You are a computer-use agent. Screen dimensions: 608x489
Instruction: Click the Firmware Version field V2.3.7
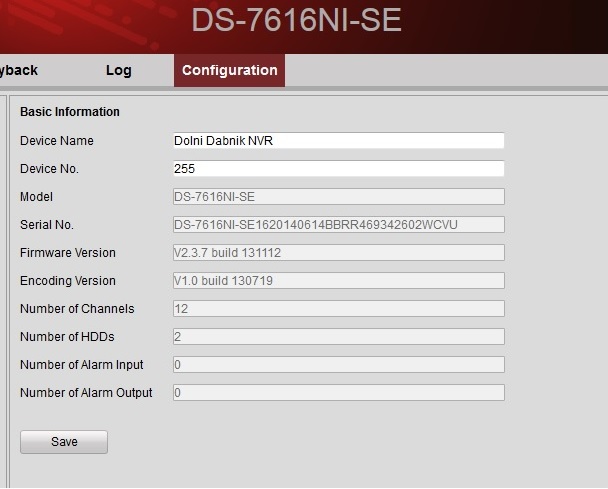(339, 252)
